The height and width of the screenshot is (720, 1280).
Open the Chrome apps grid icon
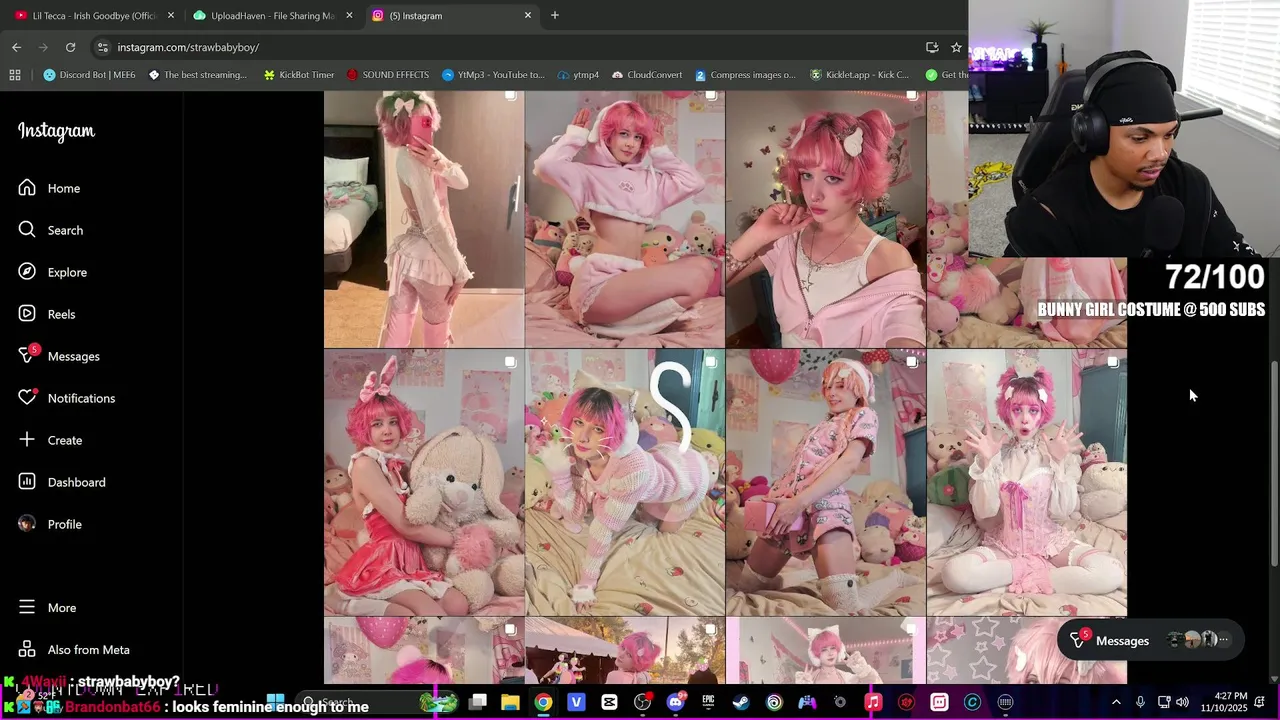15,75
